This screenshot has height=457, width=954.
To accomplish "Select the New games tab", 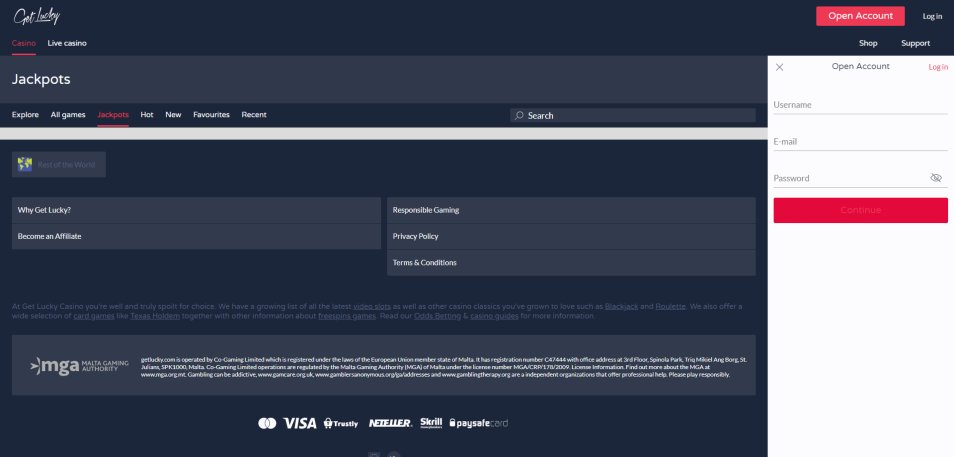I will click(x=173, y=114).
